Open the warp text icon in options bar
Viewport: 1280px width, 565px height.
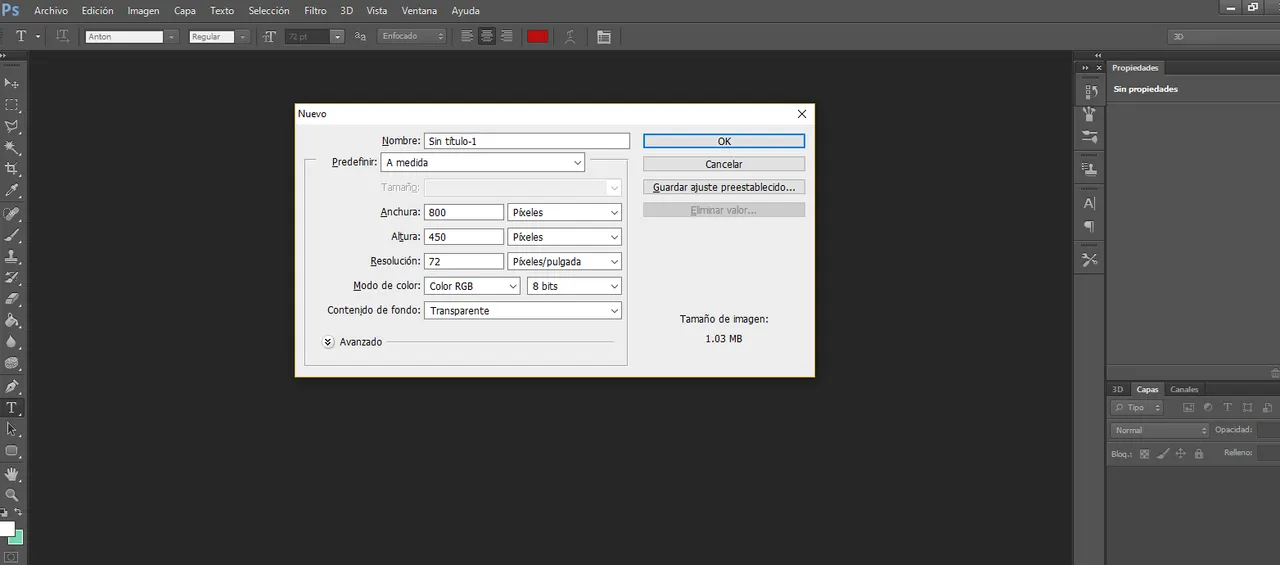pos(570,36)
